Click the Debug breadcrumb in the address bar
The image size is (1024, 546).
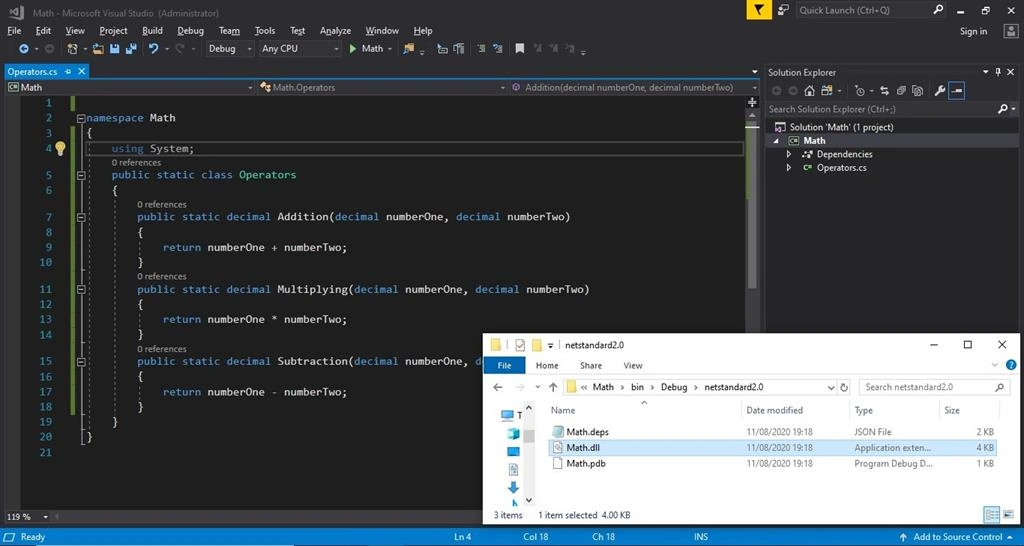pyautogui.click(x=674, y=387)
